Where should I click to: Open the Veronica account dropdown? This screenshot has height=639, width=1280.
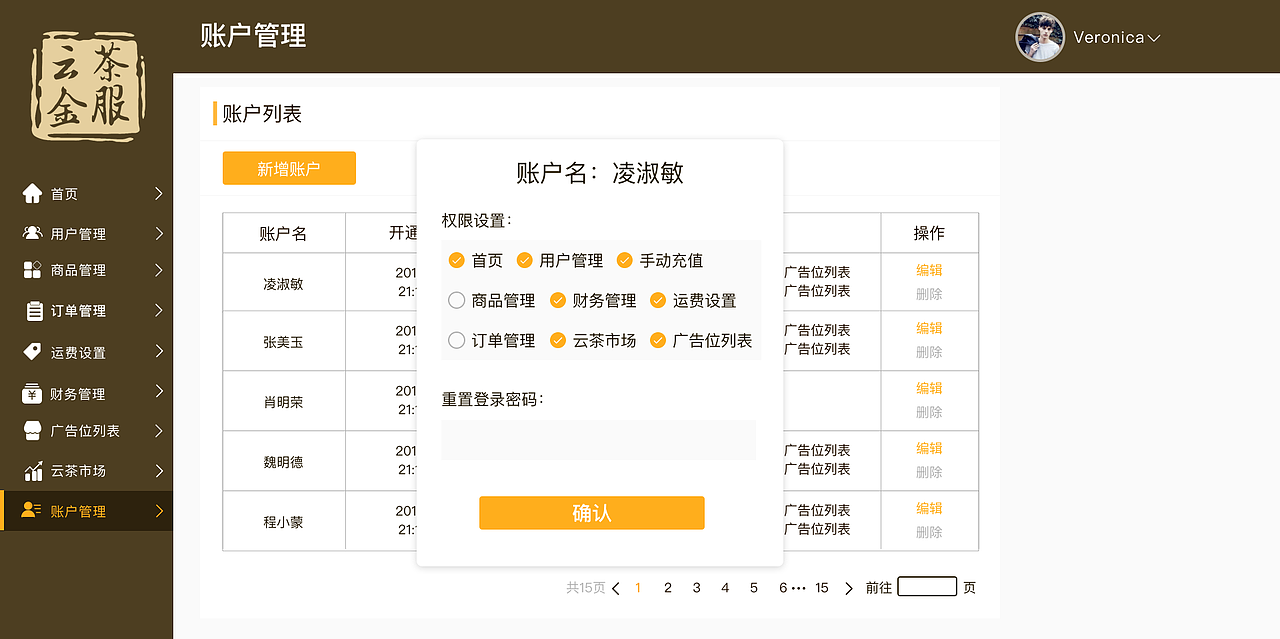(1113, 37)
